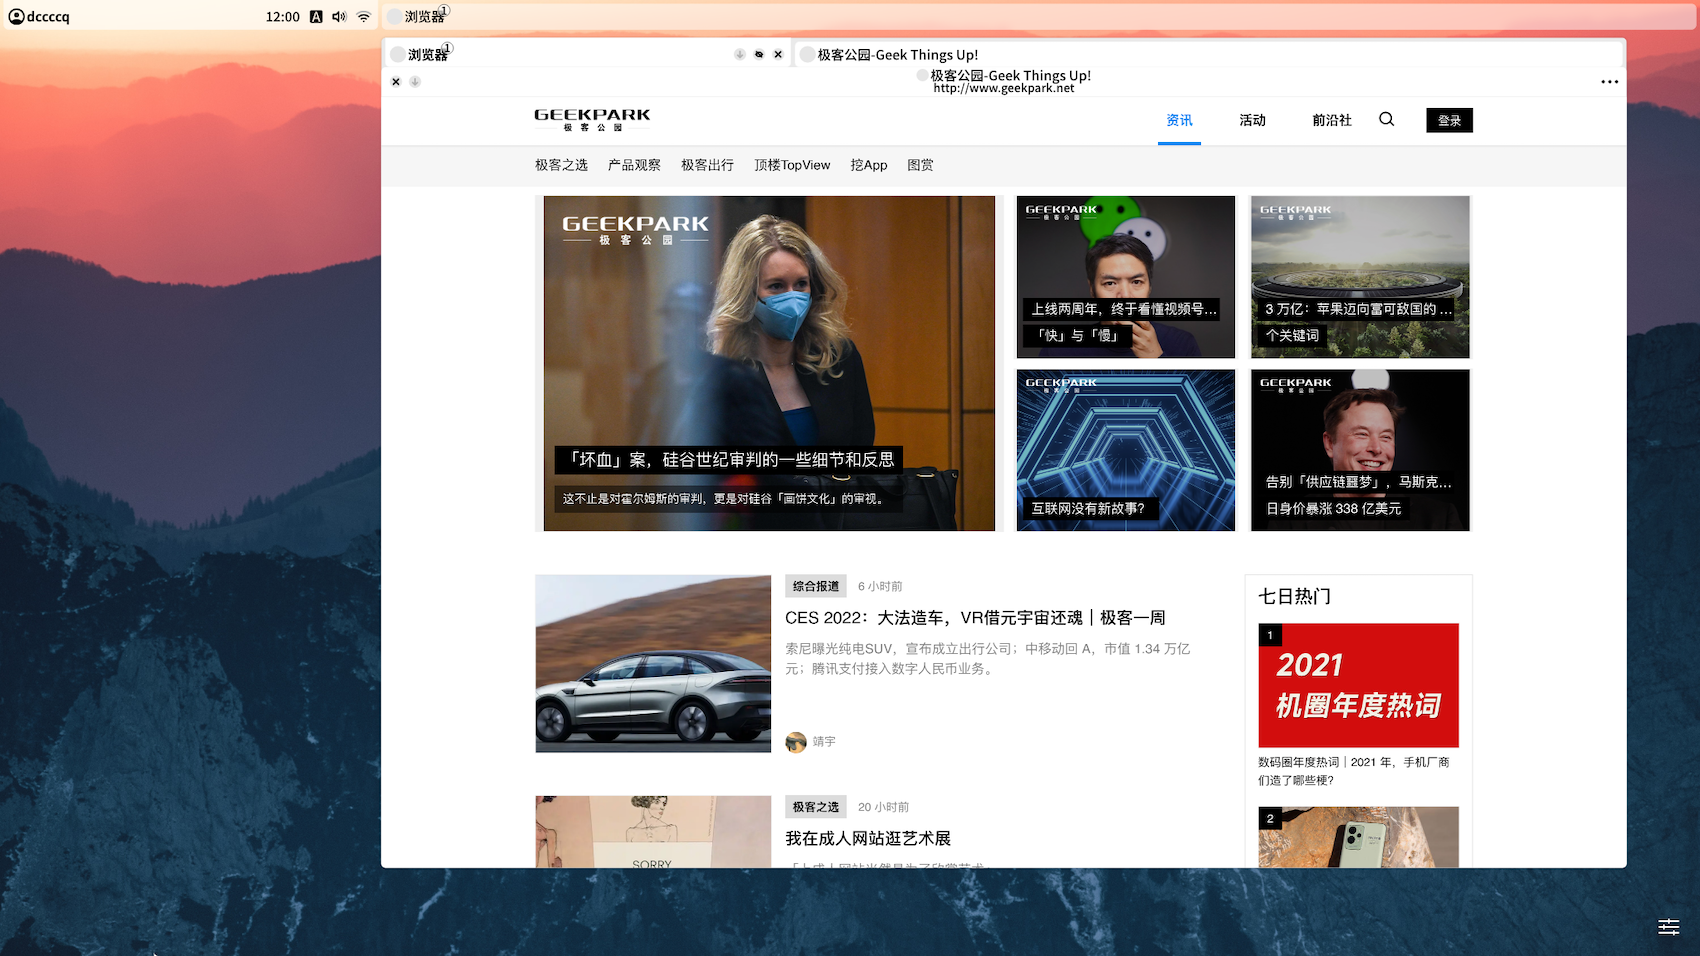Image resolution: width=1700 pixels, height=956 pixels.
Task: Open the number 2 hot-list phone image
Action: (1358, 837)
